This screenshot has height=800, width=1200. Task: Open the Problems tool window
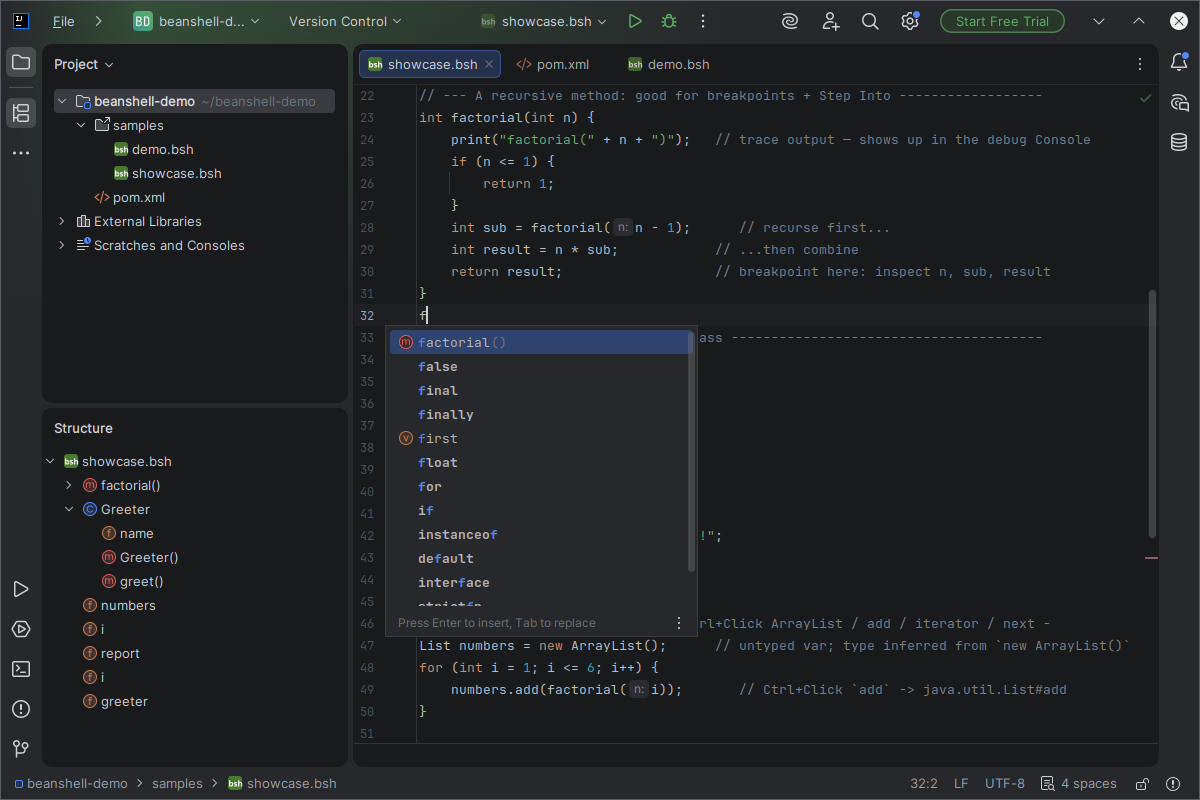pyautogui.click(x=20, y=709)
